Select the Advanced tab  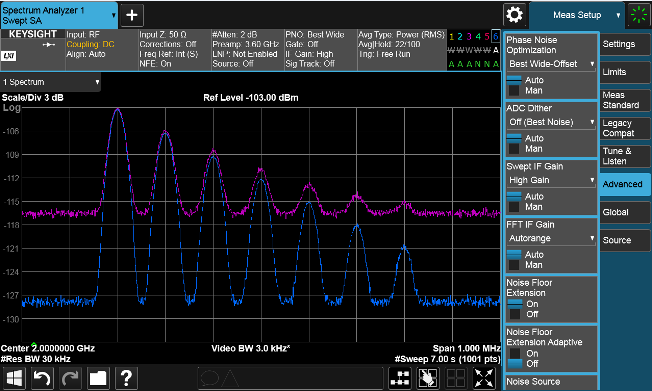tap(625, 184)
